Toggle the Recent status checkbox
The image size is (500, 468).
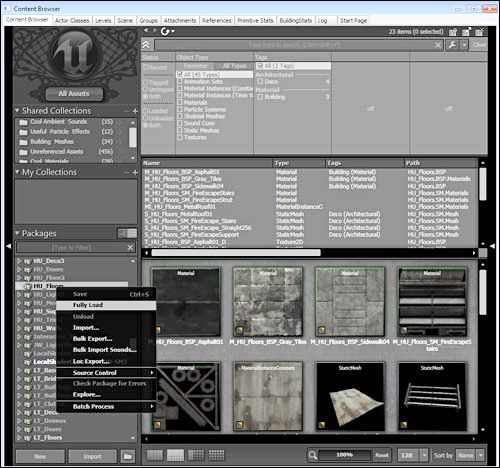click(146, 67)
